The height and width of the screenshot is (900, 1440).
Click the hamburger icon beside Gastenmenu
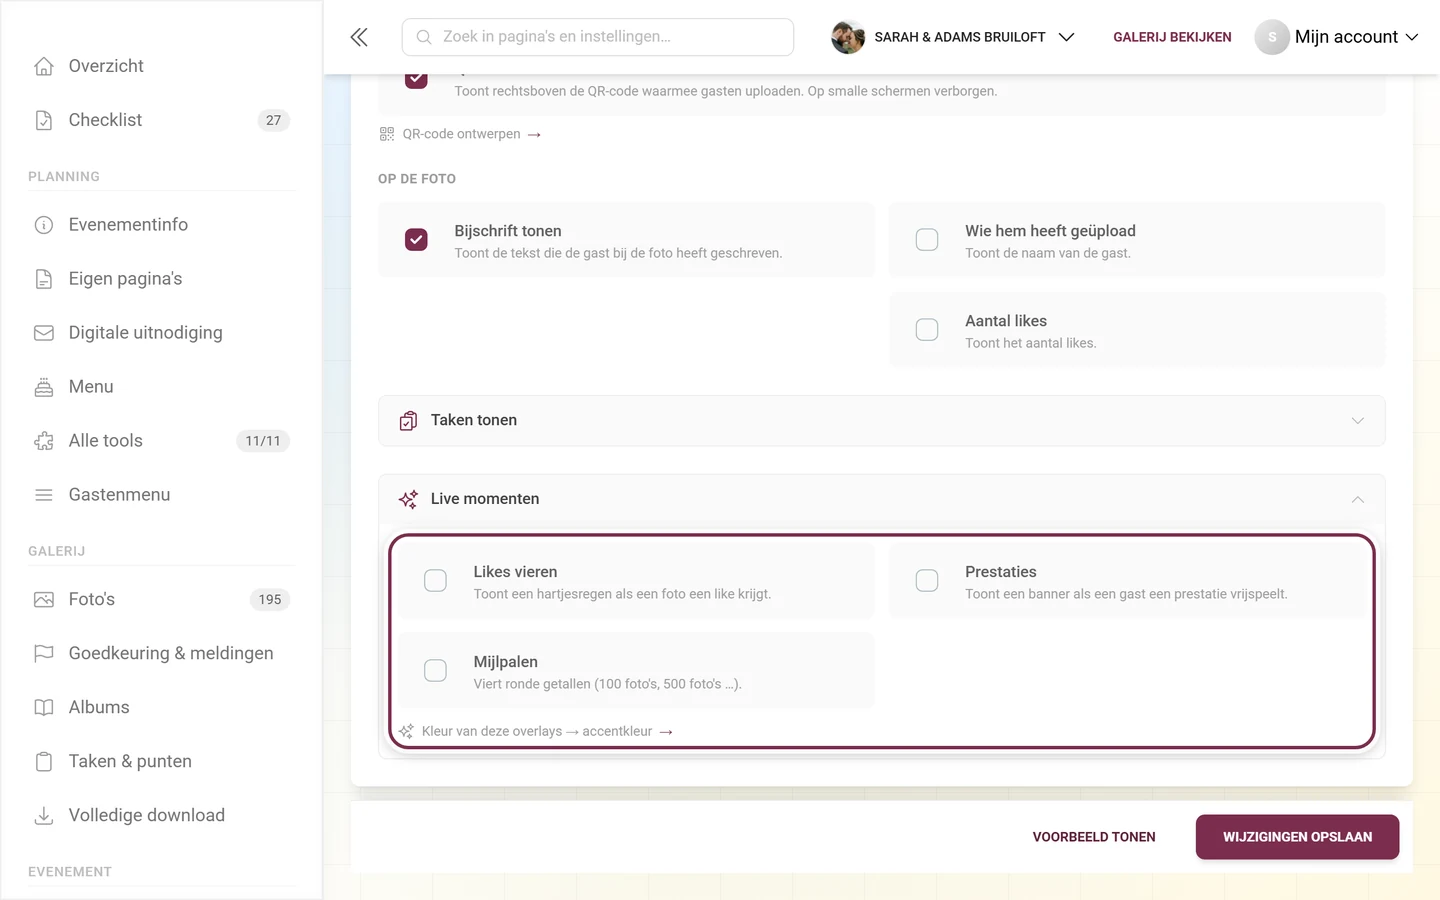44,495
